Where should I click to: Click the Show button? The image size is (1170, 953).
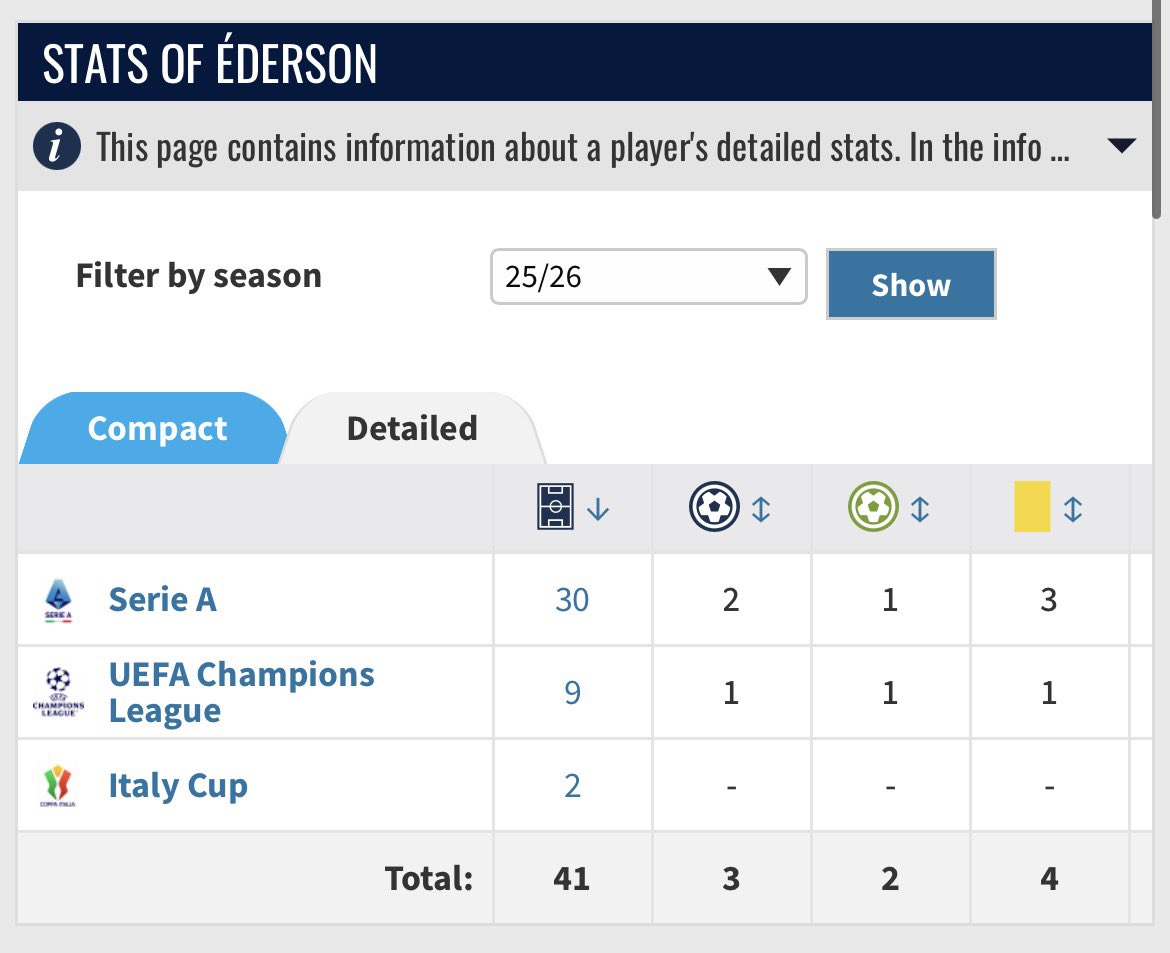click(x=911, y=284)
